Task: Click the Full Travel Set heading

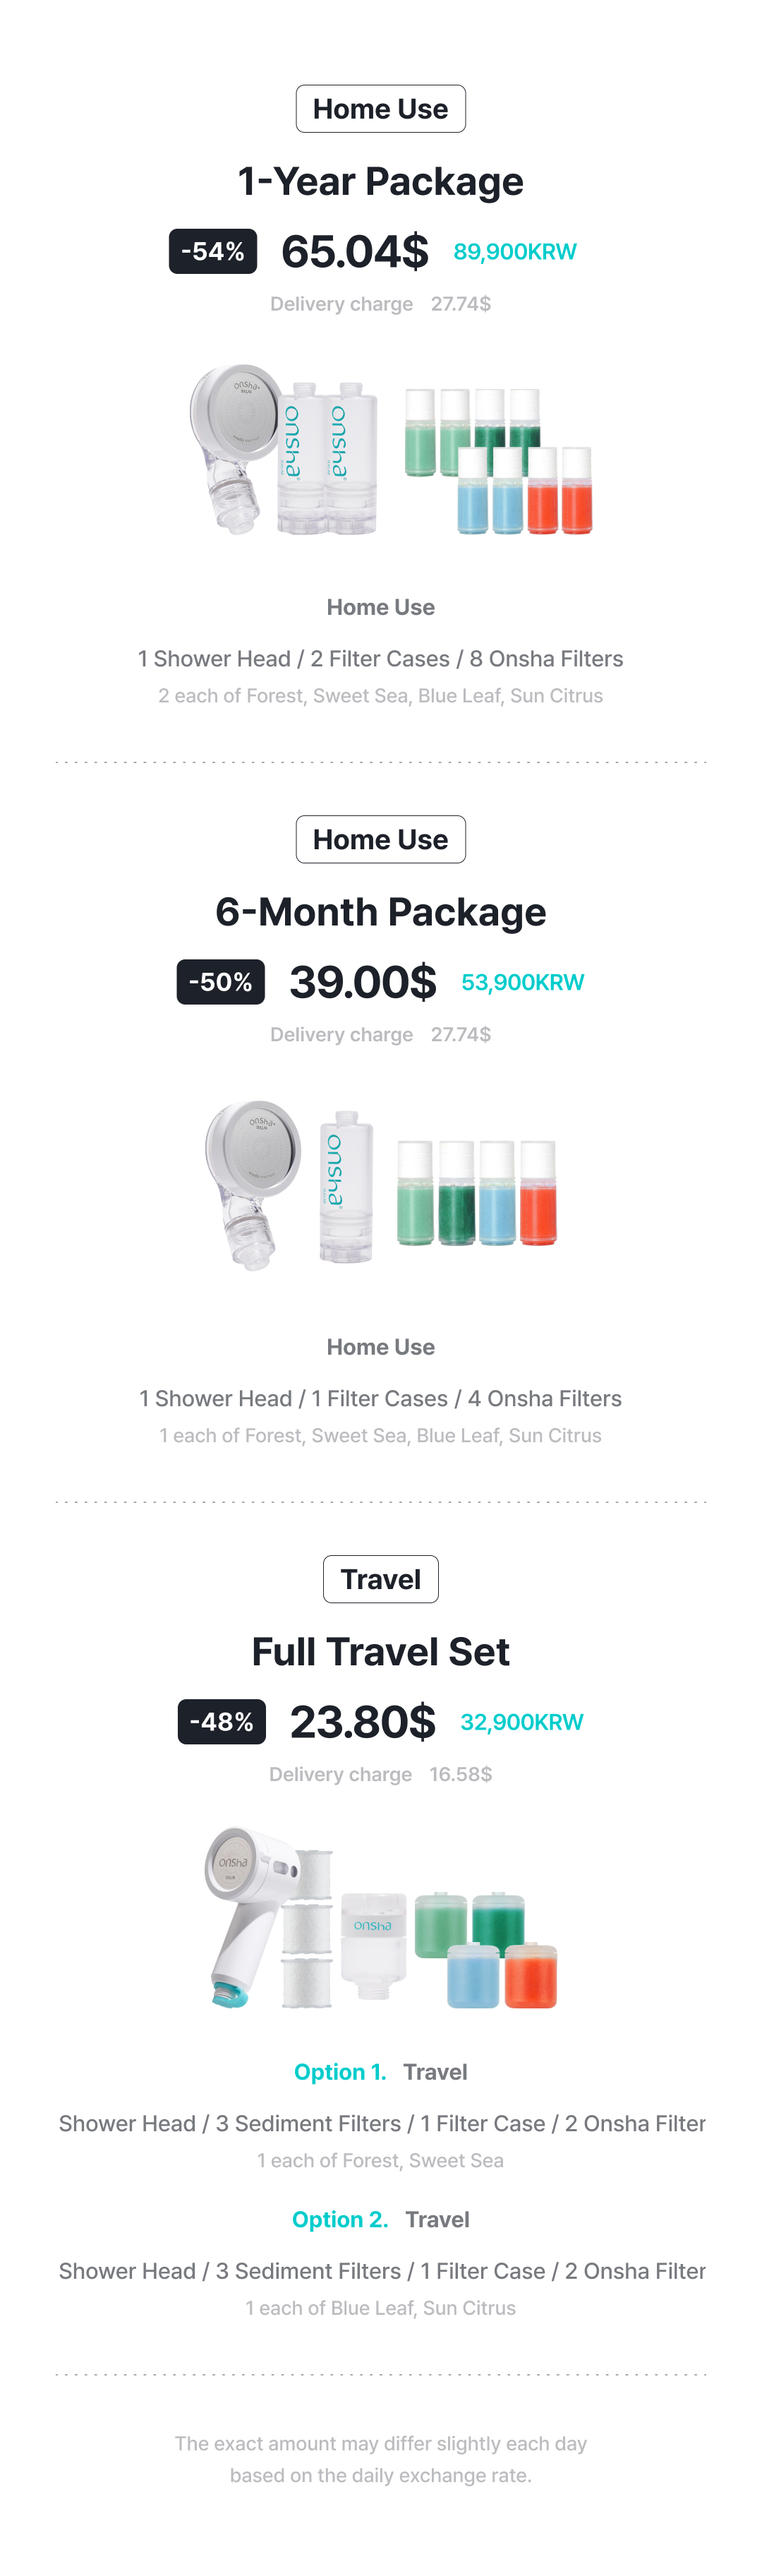Action: [380, 1652]
